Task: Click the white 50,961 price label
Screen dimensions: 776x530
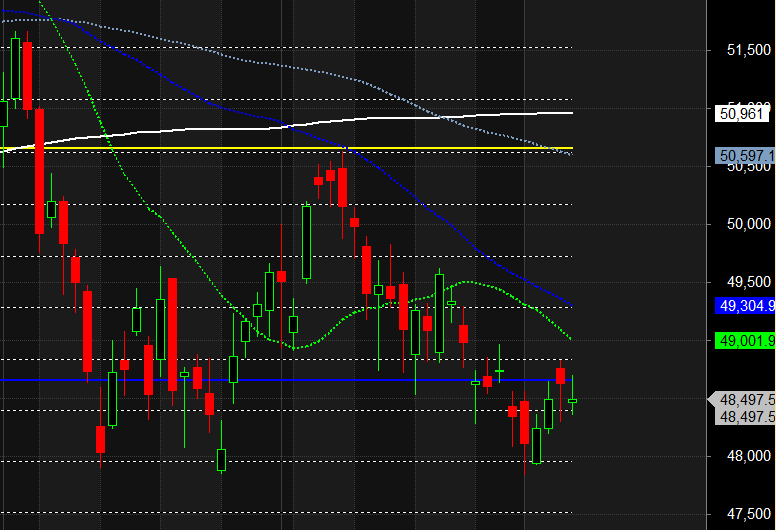Action: 742,114
